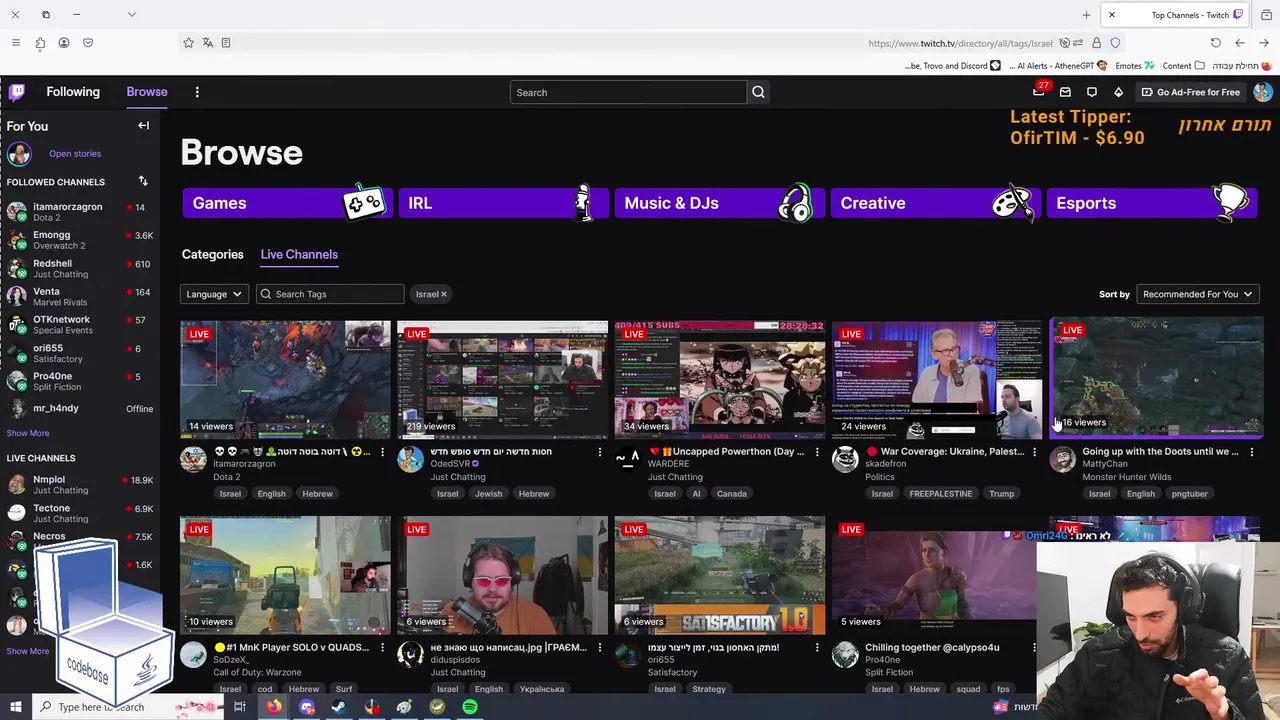Open options menu for MattyChan stream
The height and width of the screenshot is (720, 1280).
(1251, 452)
